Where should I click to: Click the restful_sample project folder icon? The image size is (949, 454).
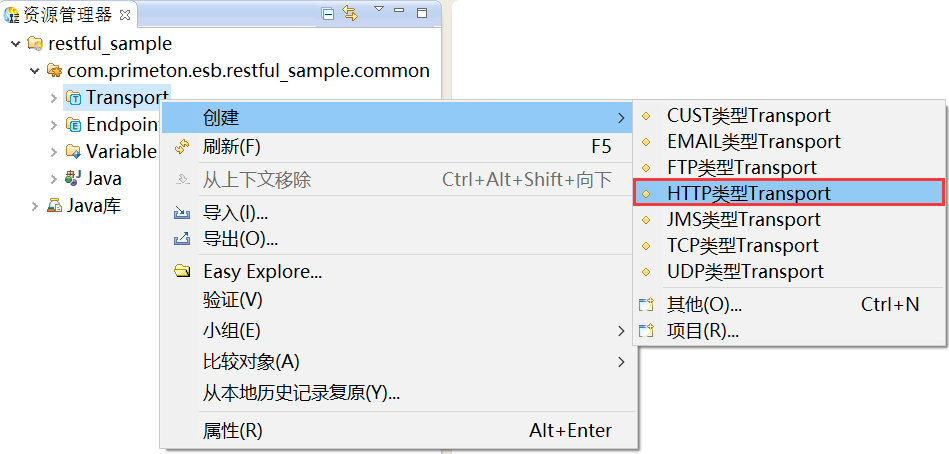tap(35, 44)
